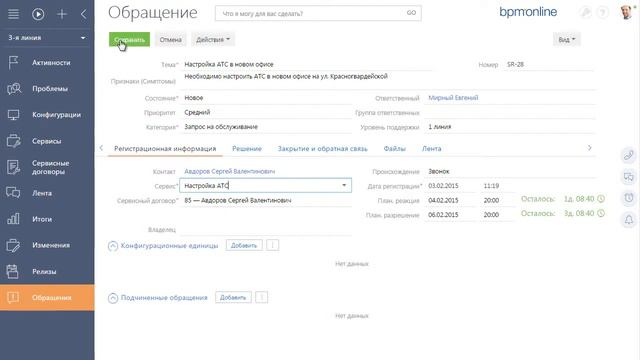This screenshot has height=360, width=640.
Task: Click the Признаки (Симптомы) text
Action: click(x=286, y=76)
